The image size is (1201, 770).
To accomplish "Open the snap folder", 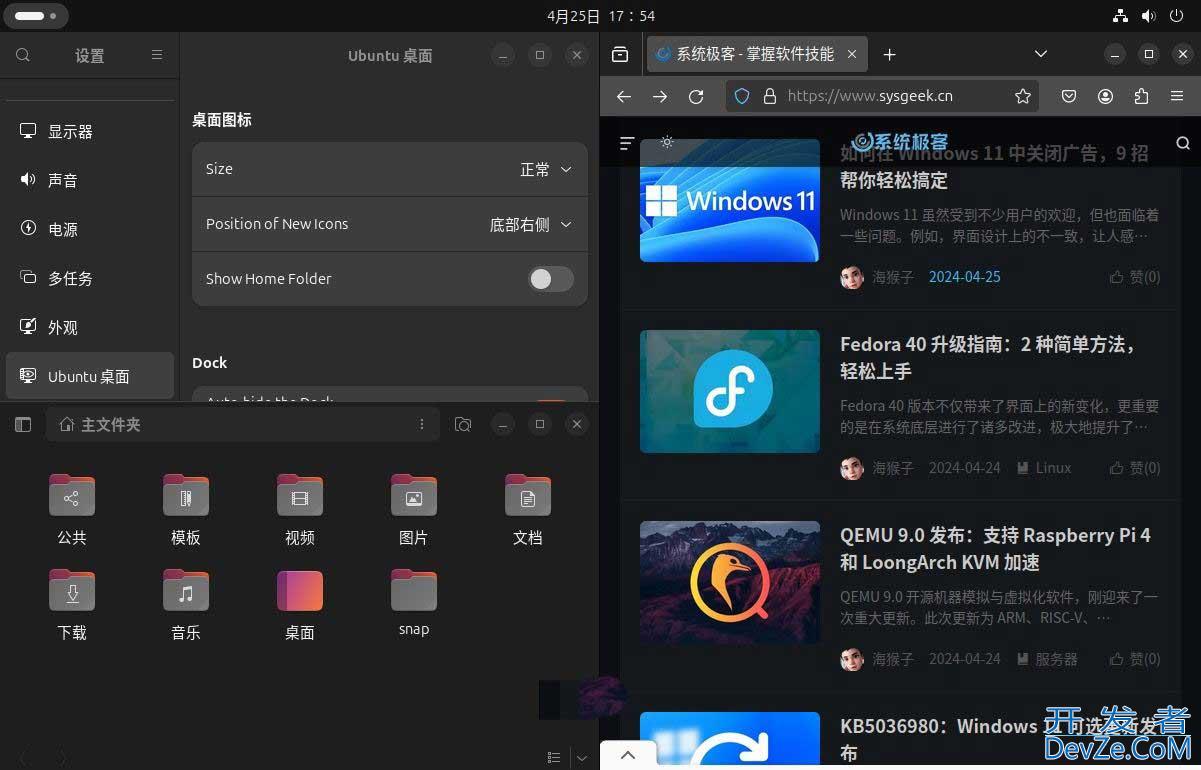I will pyautogui.click(x=414, y=603).
